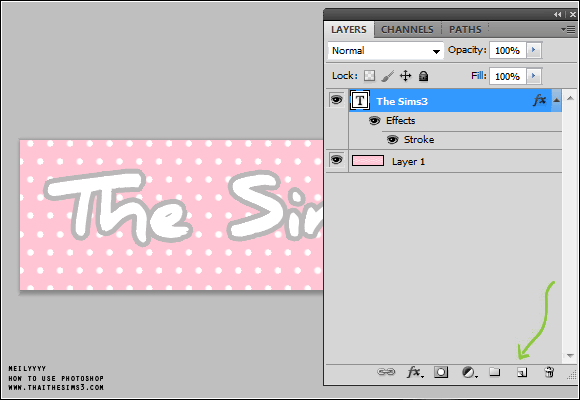Viewport: 580px width, 400px height.
Task: Collapse panel with double-arrow icon
Action: coord(557,14)
